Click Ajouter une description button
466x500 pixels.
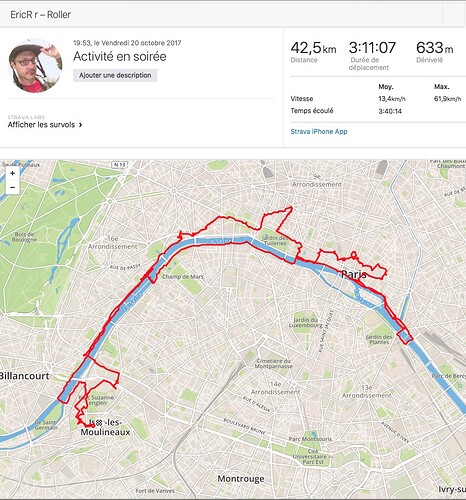coord(115,75)
